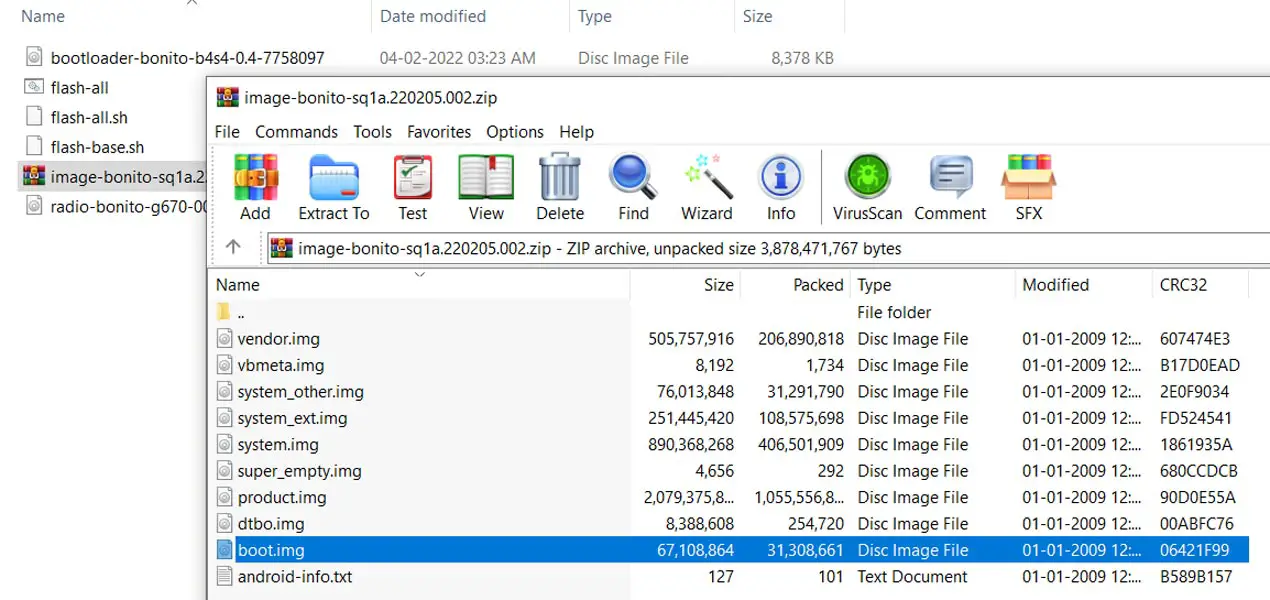Image resolution: width=1270 pixels, height=600 pixels.
Task: Open the Help menu
Action: (576, 132)
